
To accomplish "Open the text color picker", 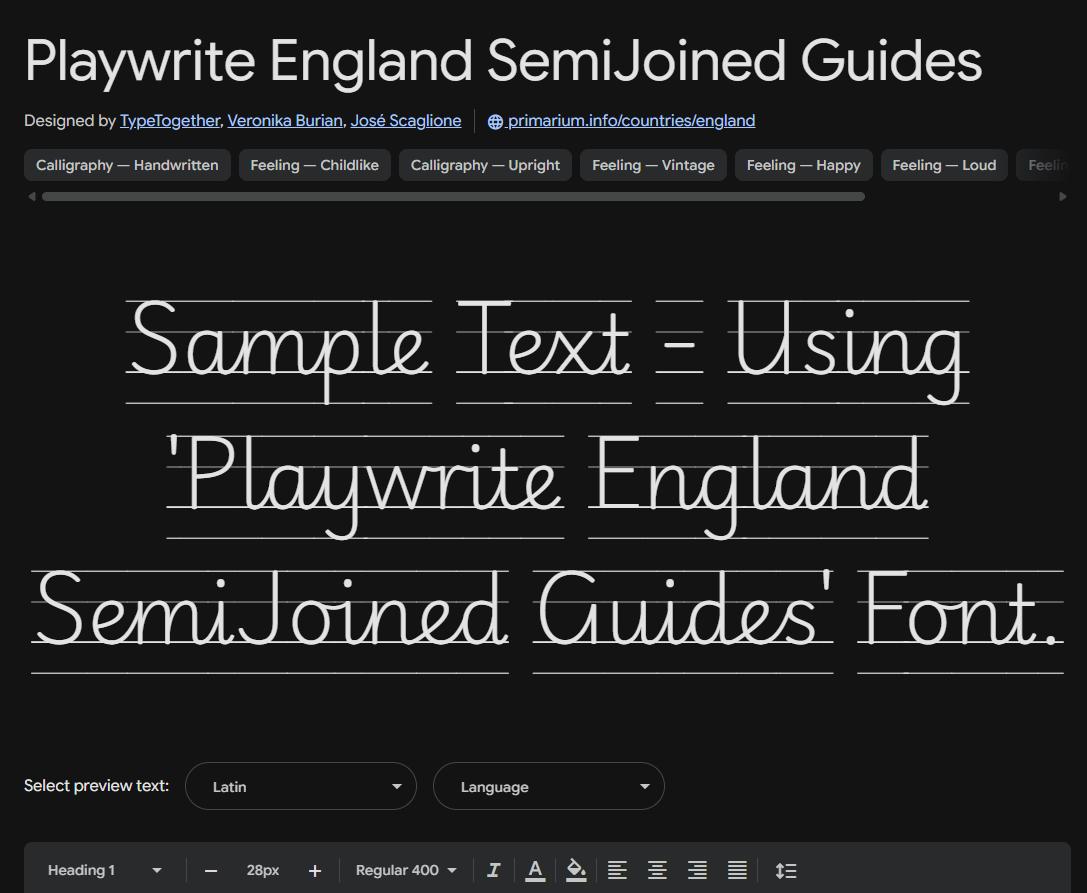I will tap(534, 870).
